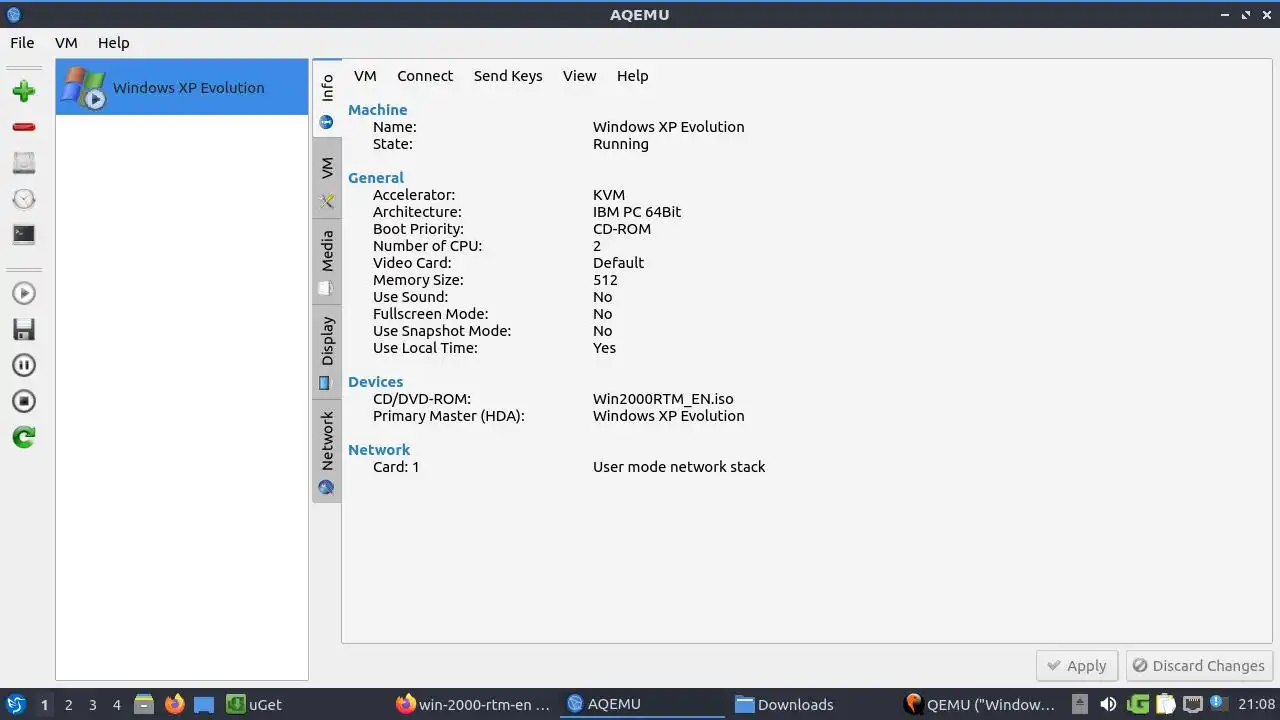Click the Devices section heading
The width and height of the screenshot is (1280, 720).
375,382
